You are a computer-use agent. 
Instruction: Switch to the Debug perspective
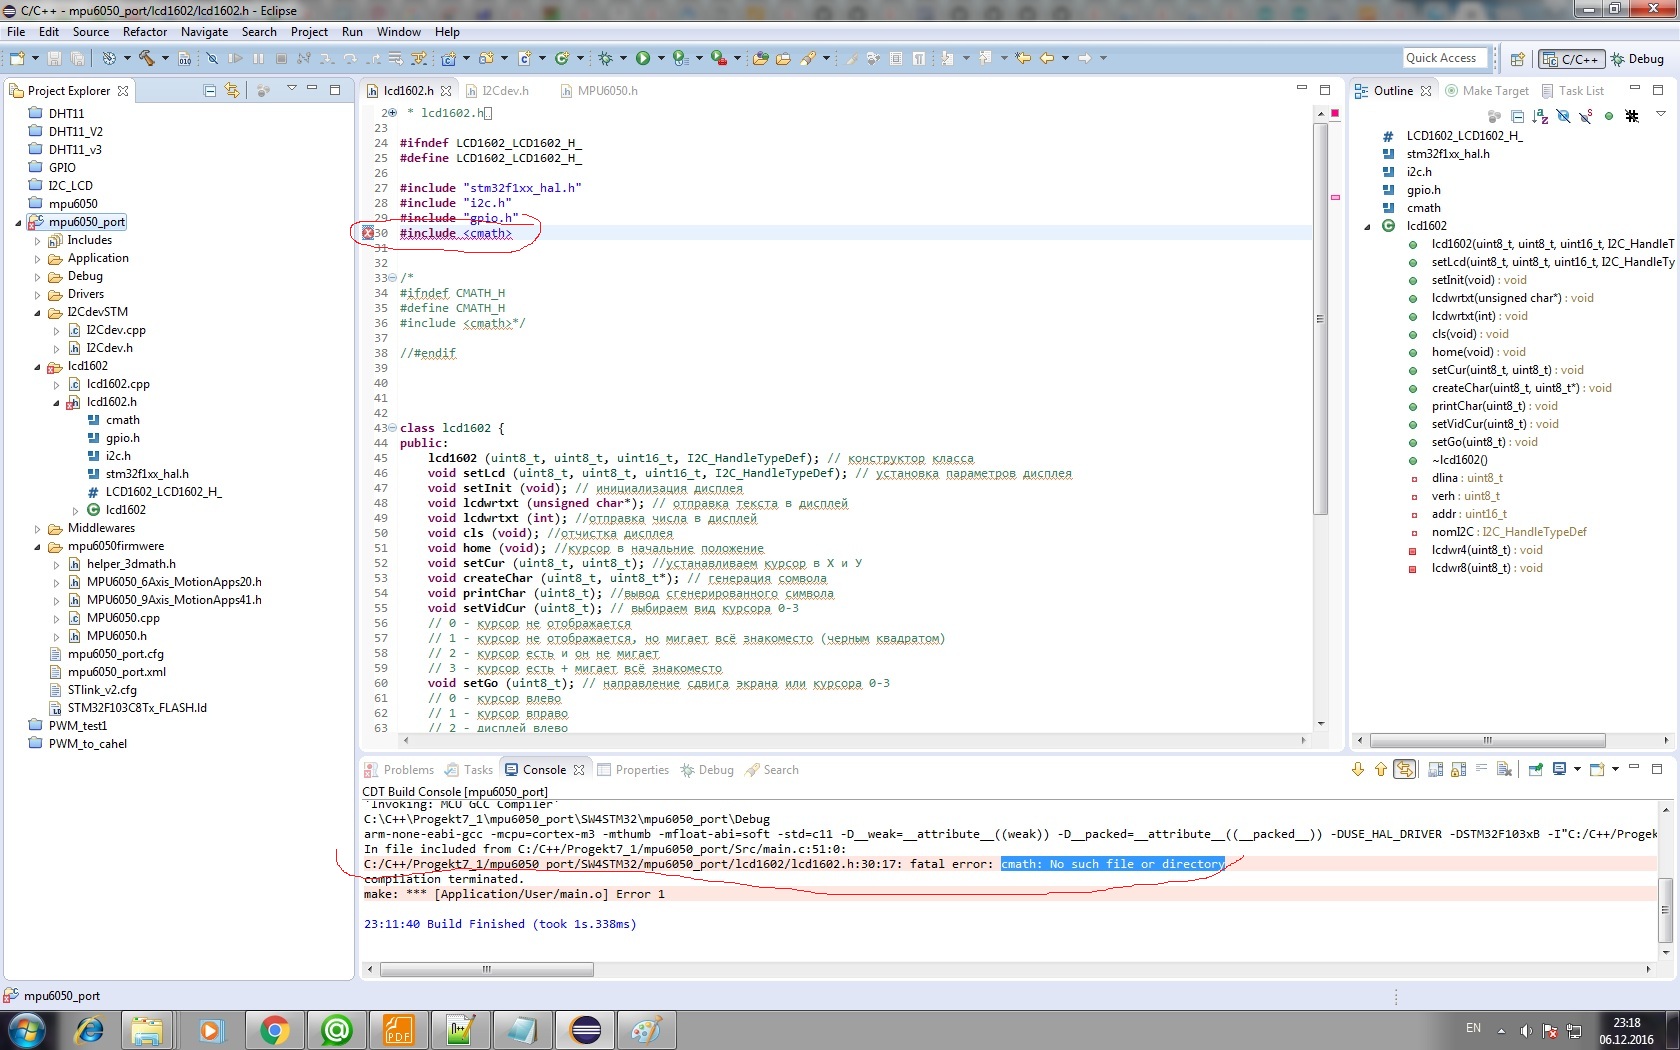pos(1638,59)
